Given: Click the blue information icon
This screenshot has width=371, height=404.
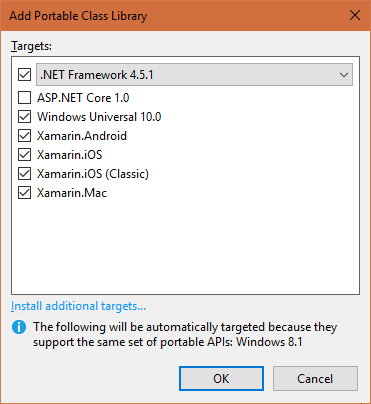Looking at the screenshot, I should point(19,327).
